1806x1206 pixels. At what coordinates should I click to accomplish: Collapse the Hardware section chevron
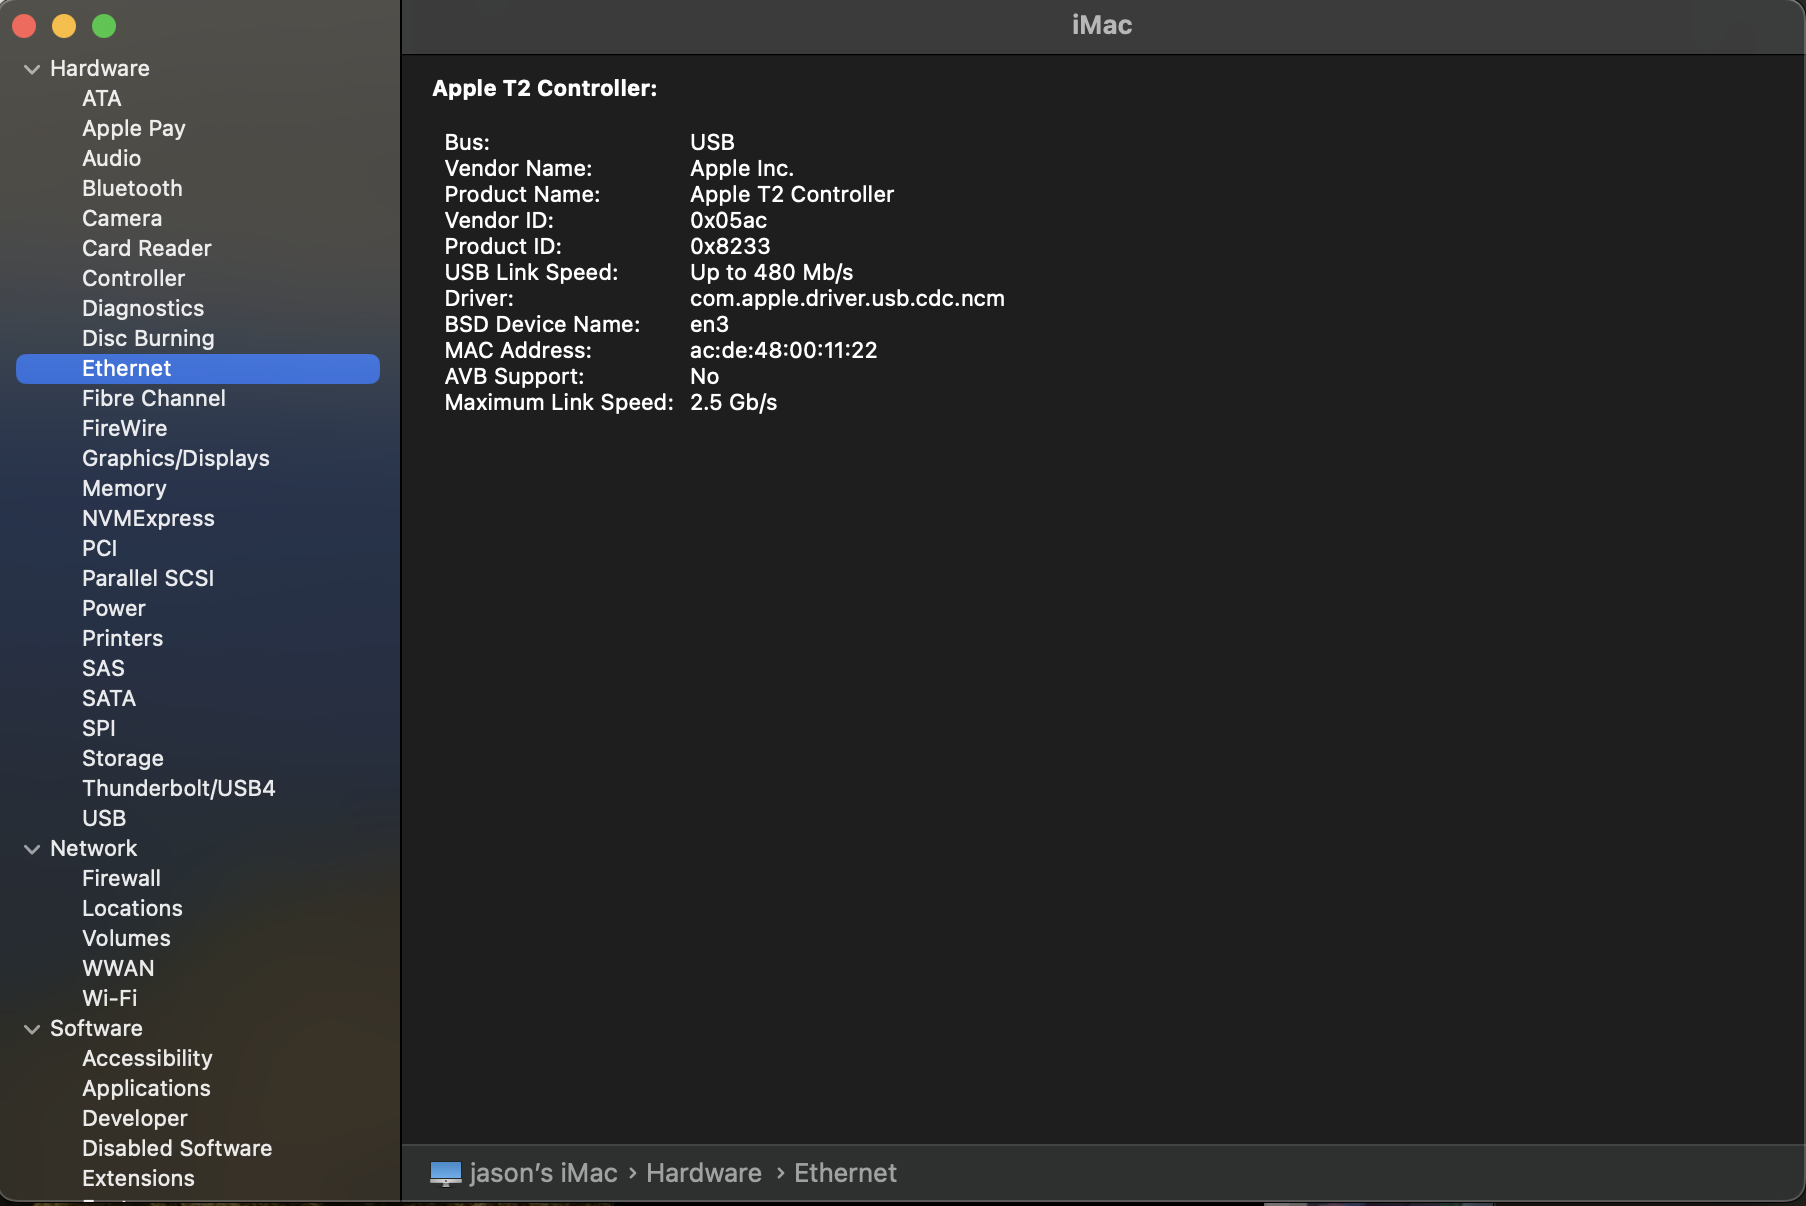tap(32, 69)
